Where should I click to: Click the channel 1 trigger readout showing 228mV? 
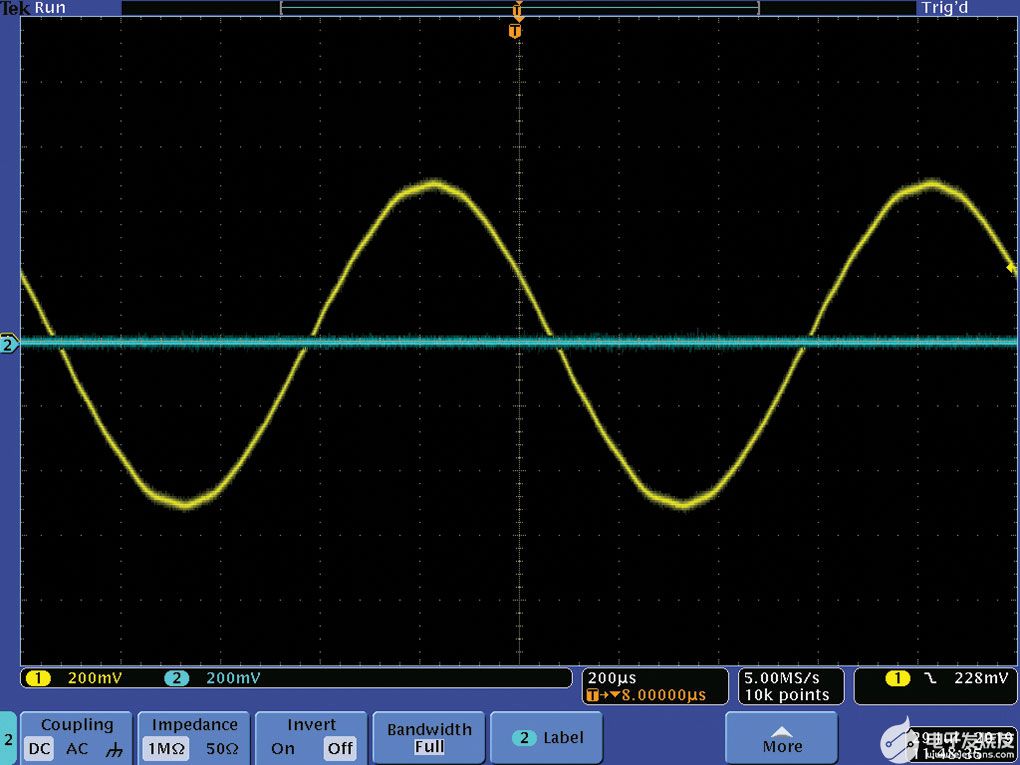[x=935, y=678]
